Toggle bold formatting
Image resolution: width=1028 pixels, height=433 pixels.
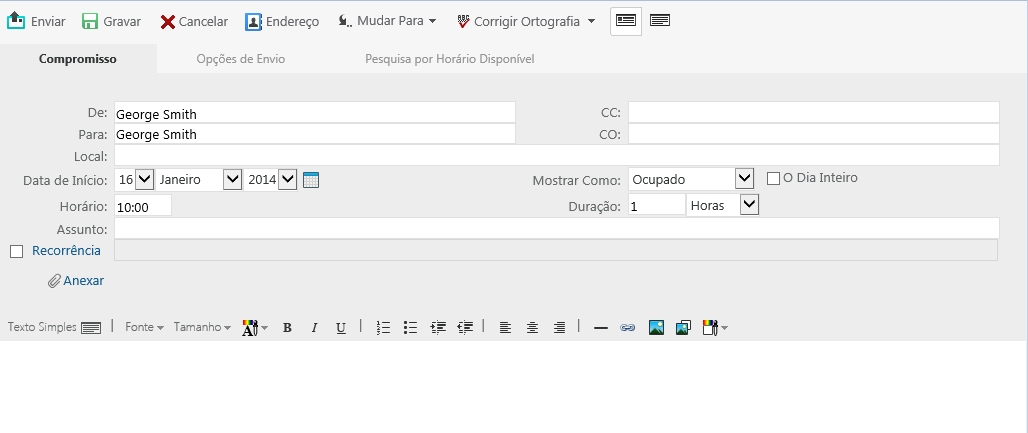(x=287, y=328)
